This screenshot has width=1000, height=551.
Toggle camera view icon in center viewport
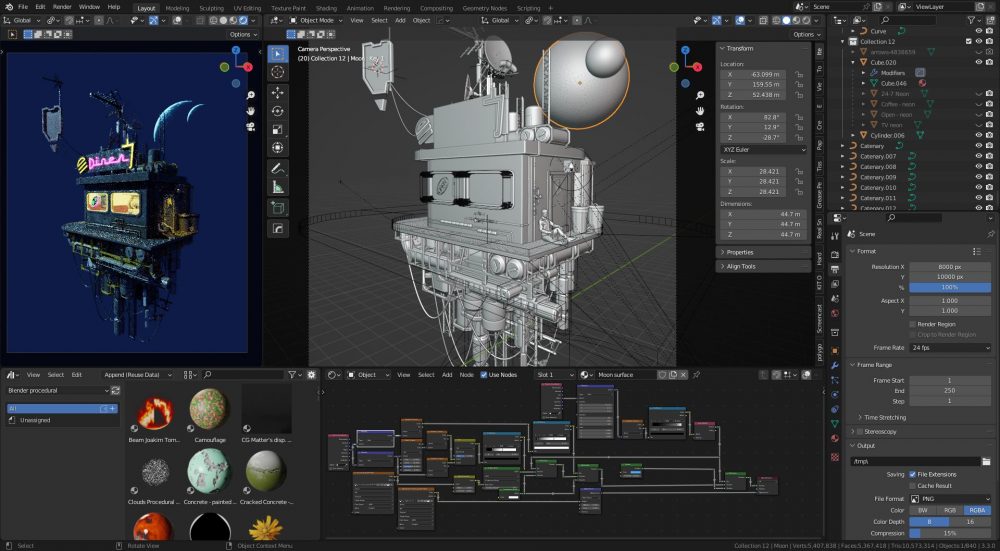click(700, 127)
